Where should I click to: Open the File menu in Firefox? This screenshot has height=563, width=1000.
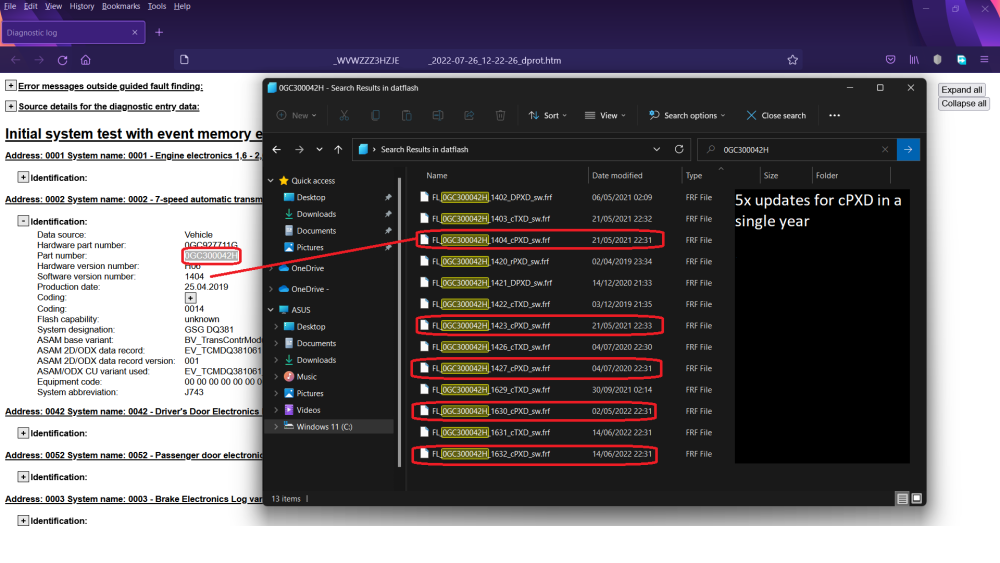[x=10, y=6]
